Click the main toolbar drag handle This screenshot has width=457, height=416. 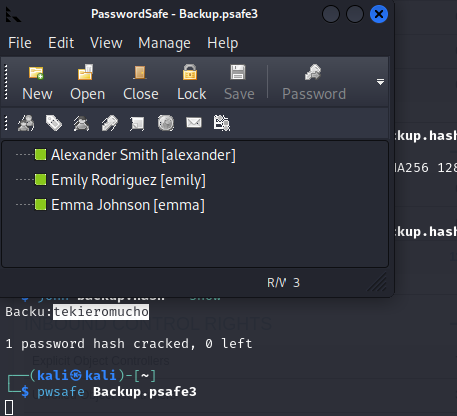click(x=6, y=82)
